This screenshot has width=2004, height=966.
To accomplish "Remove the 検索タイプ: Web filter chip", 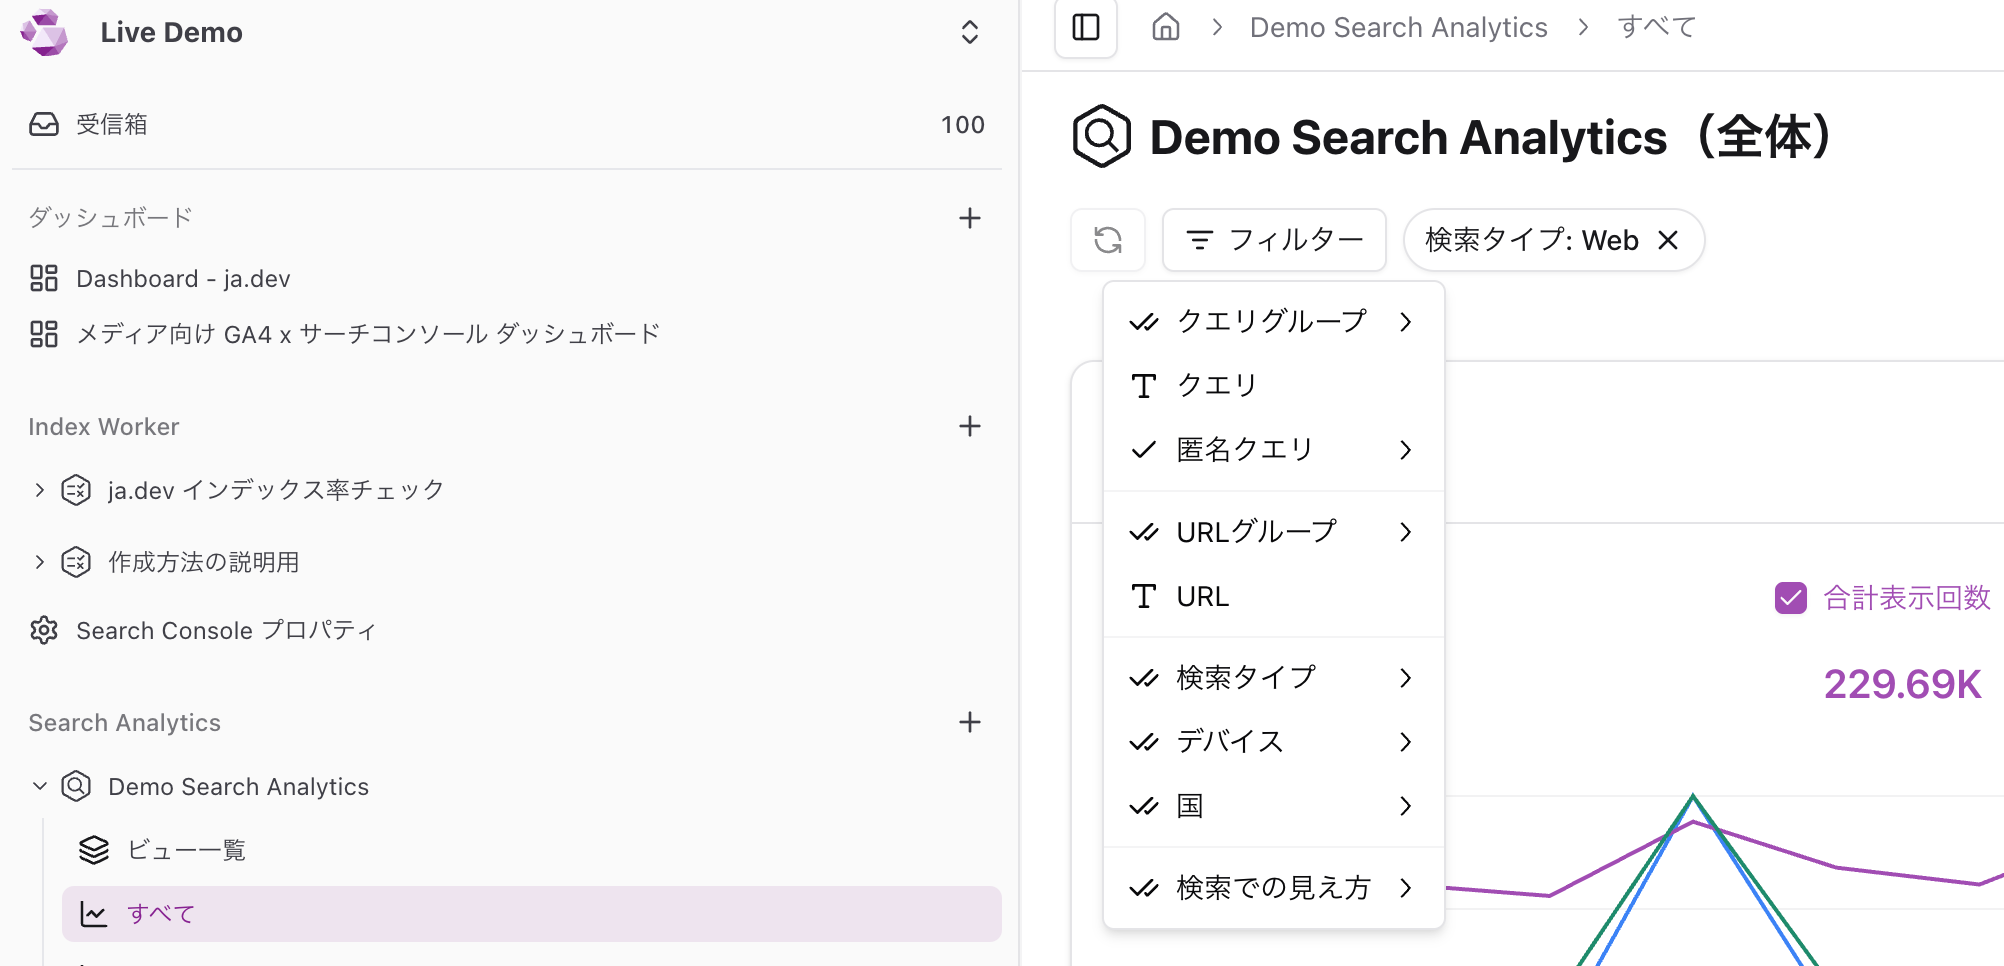I will [1668, 240].
